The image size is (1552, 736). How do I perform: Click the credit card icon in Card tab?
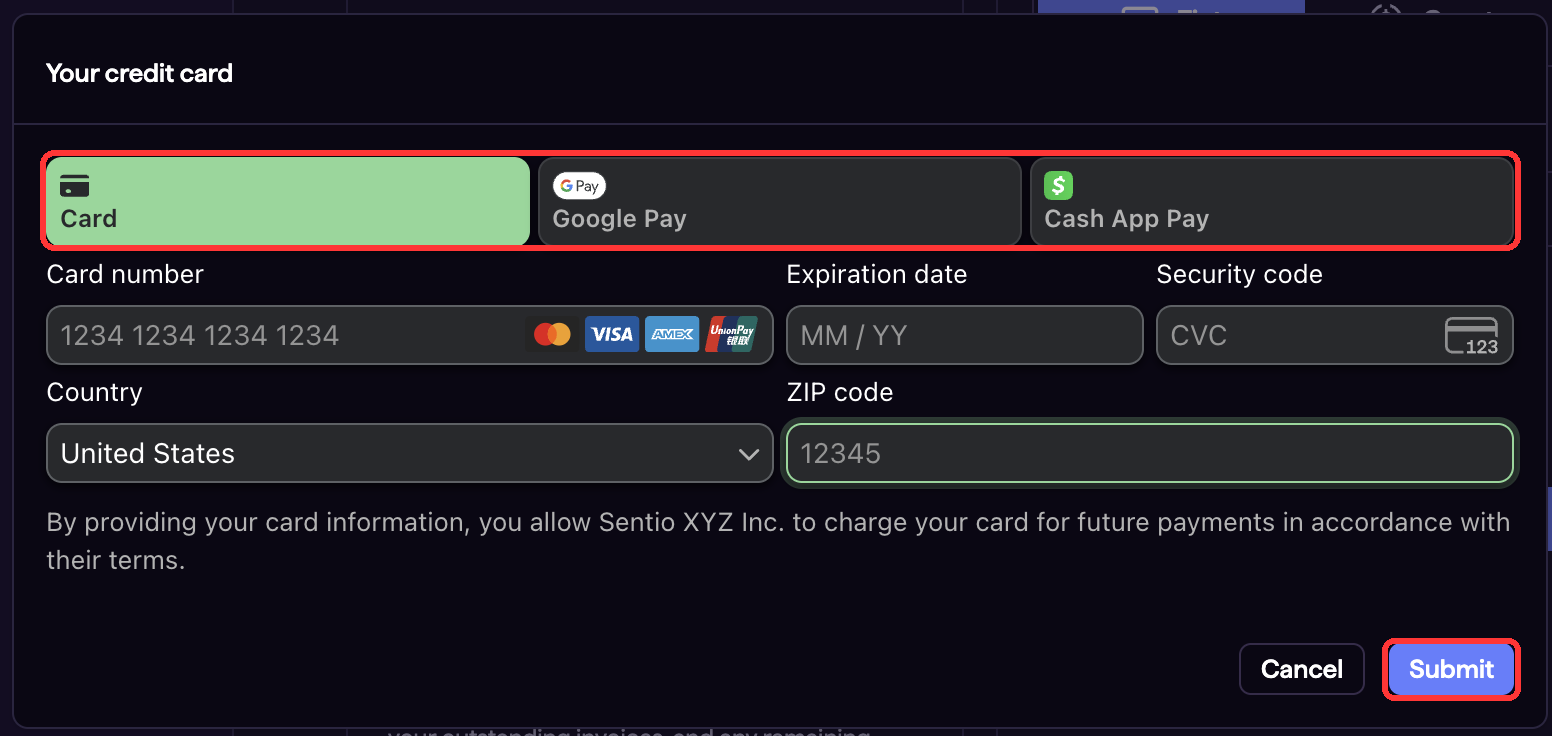click(75, 186)
